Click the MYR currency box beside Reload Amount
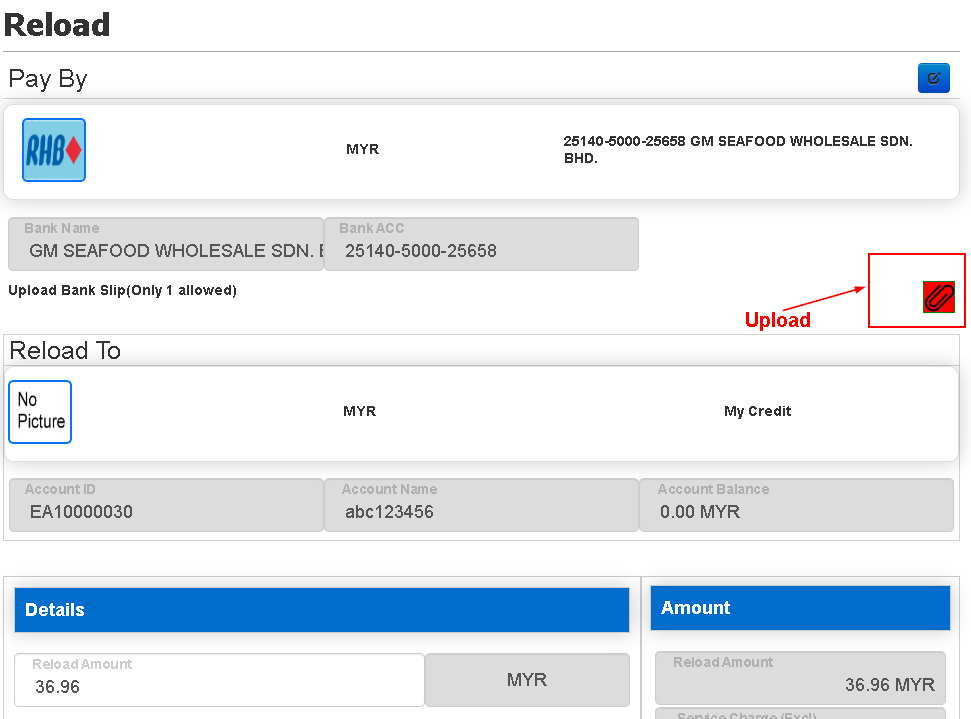 [527, 680]
